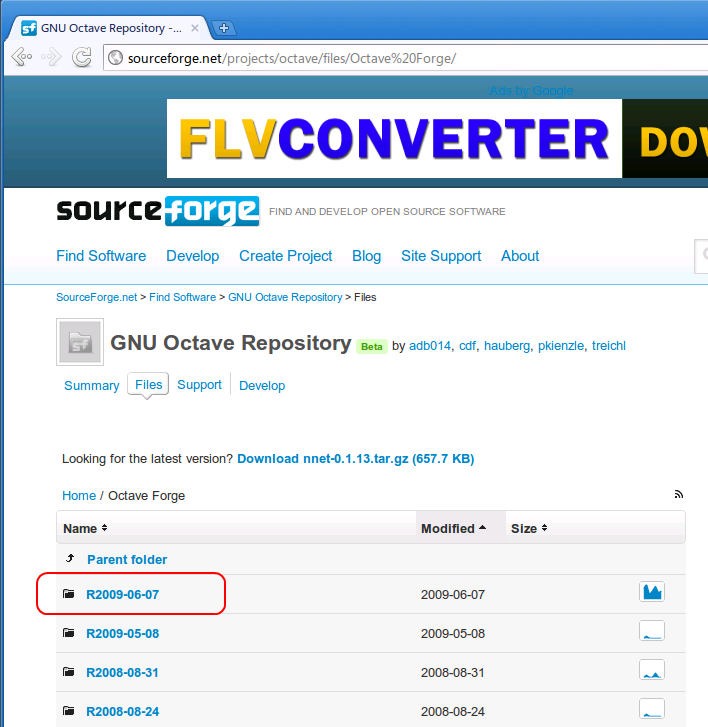Open the R2009-05-08 folder
The width and height of the screenshot is (708, 727).
(122, 633)
